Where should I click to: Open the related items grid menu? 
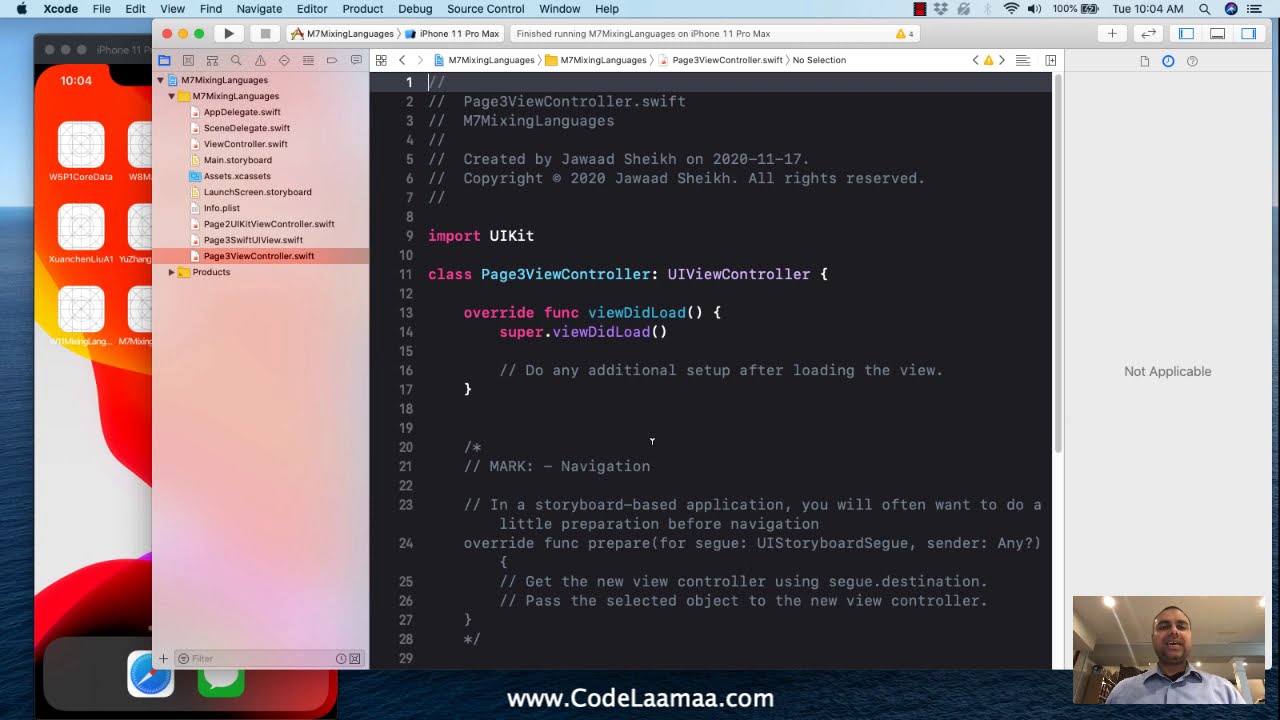381,60
